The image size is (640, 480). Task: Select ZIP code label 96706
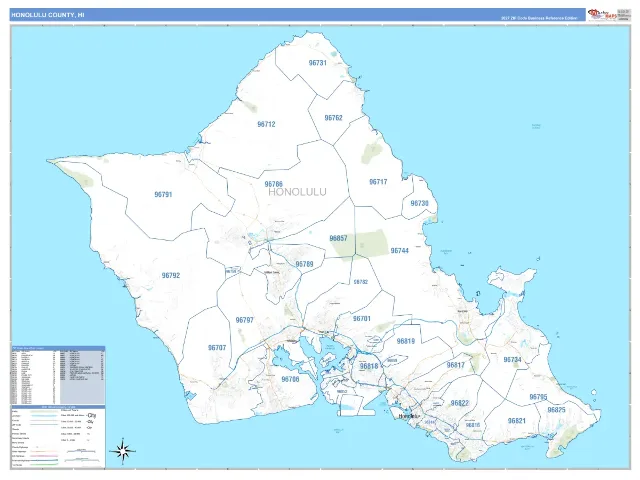(x=290, y=379)
